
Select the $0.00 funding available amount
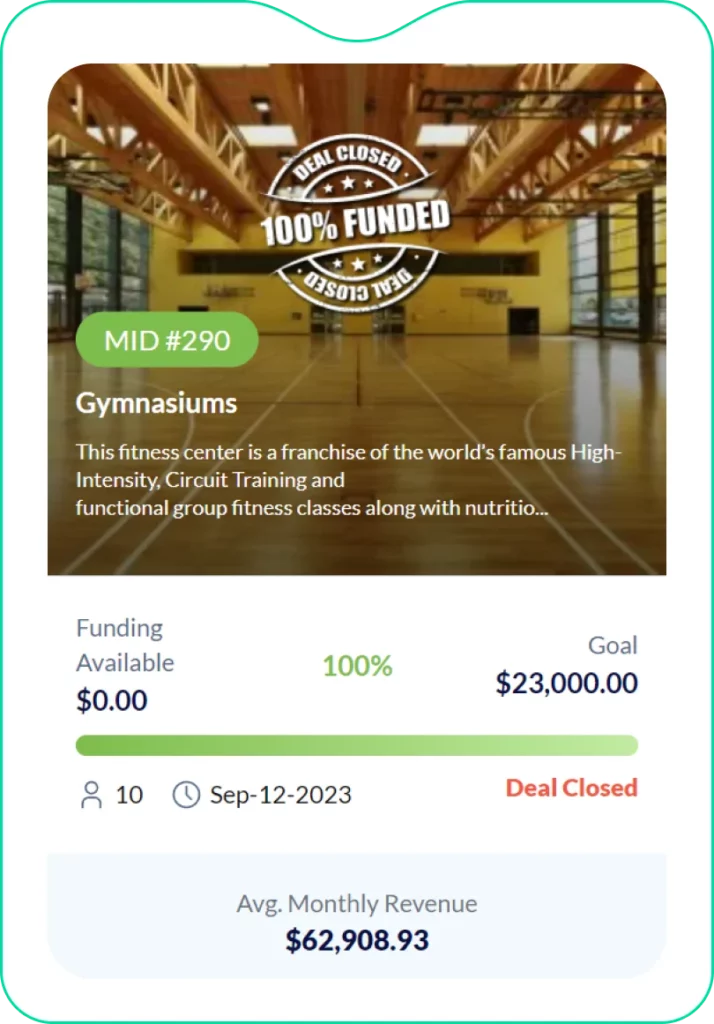click(x=111, y=700)
